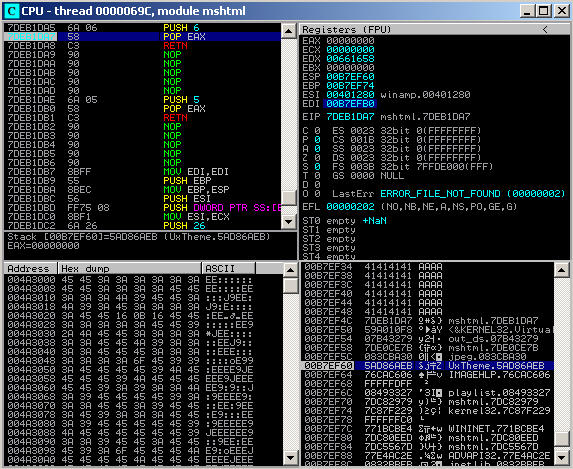
Task: Click the EIP value 7DEB1DA7
Action: (x=350, y=117)
